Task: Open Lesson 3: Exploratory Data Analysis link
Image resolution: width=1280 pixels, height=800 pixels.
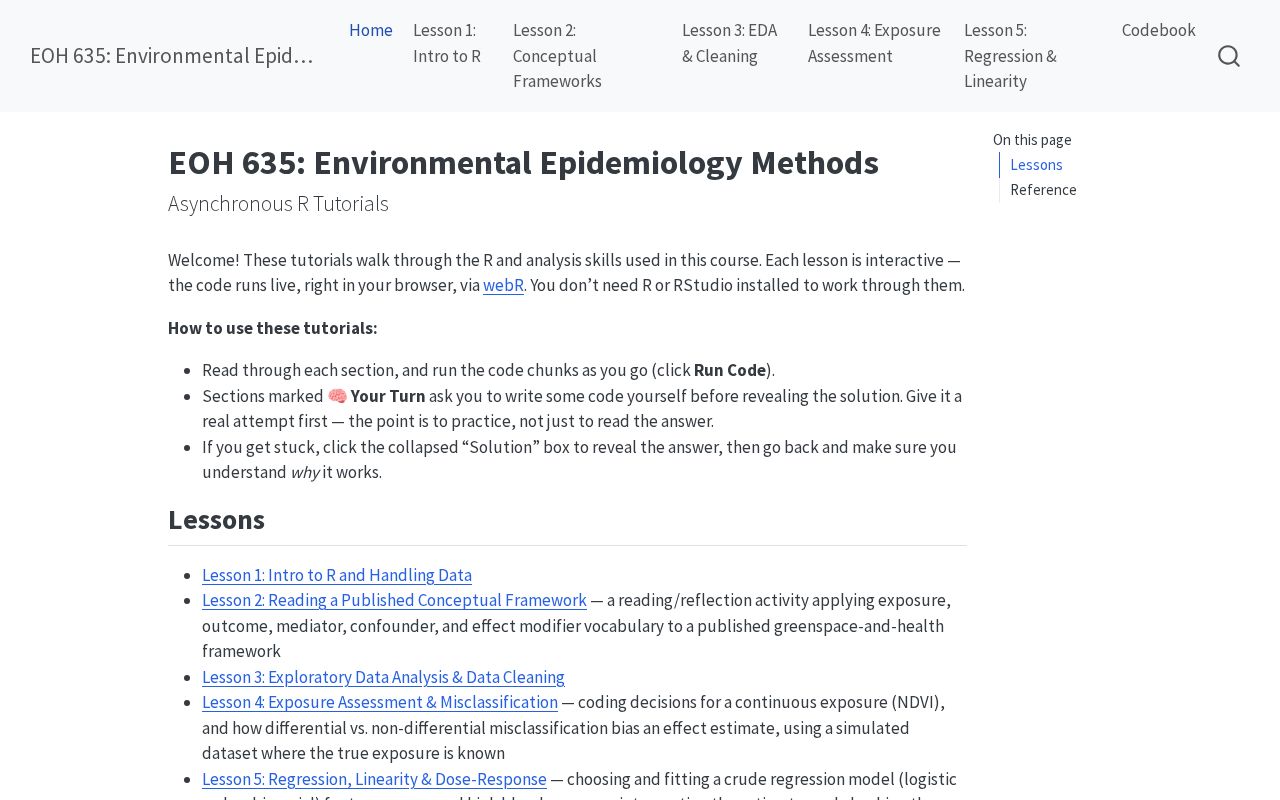Action: click(x=383, y=677)
